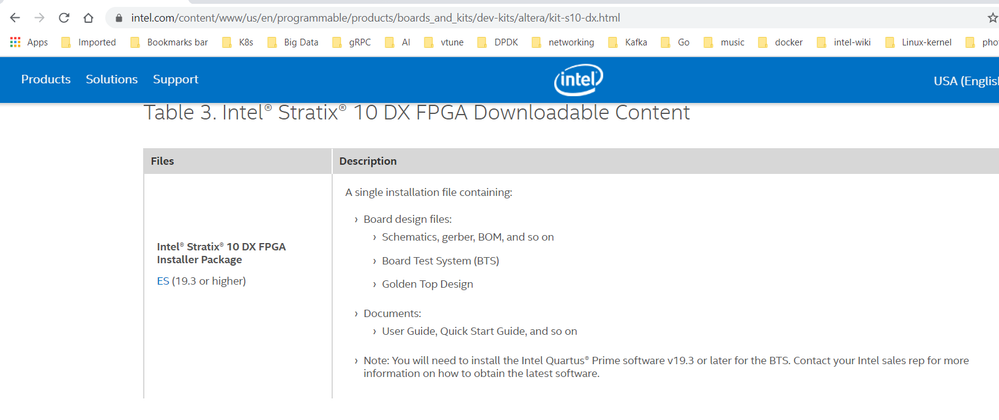The image size is (999, 420).
Task: Open the Apps grid shortcut
Action: pyautogui.click(x=29, y=43)
